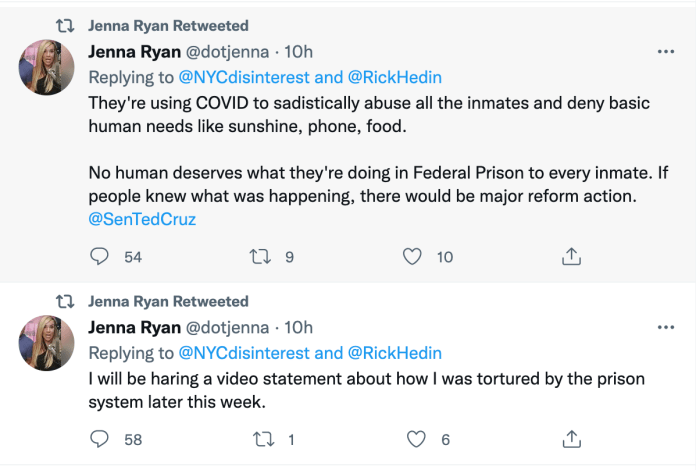Share the video statement tweet
Viewport: 696px width, 470px height.
point(571,439)
